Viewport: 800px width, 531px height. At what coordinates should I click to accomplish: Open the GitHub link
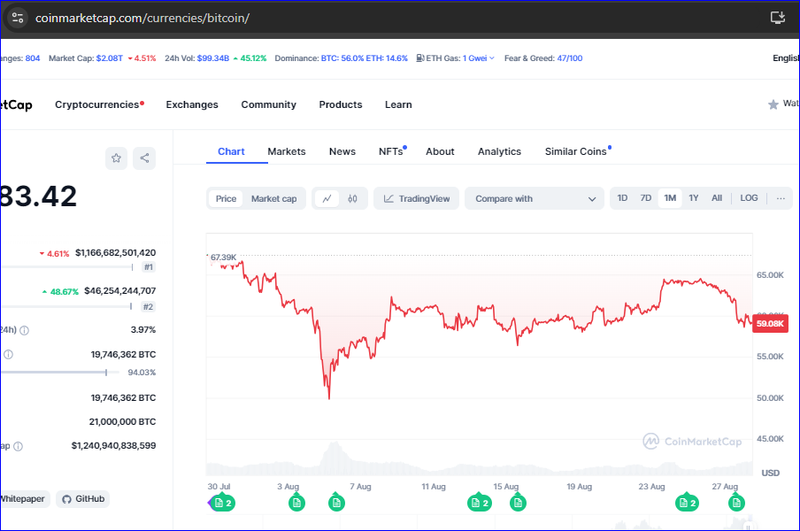(83, 499)
